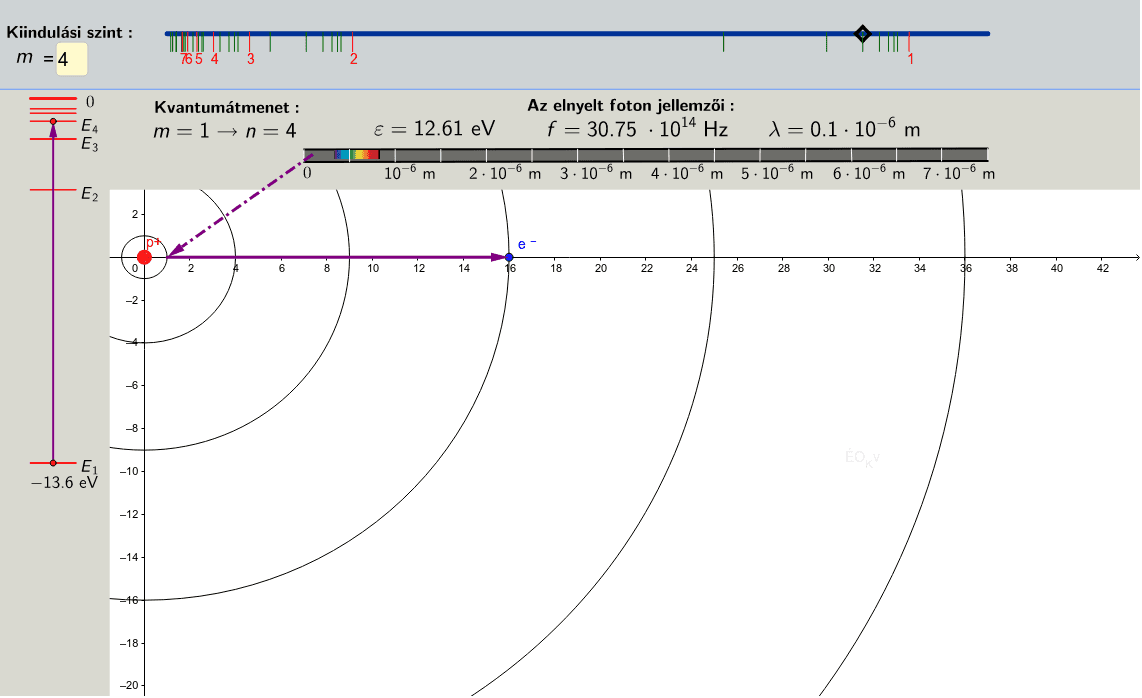
Task: Click the E2 energy level label
Action: pyautogui.click(x=89, y=195)
